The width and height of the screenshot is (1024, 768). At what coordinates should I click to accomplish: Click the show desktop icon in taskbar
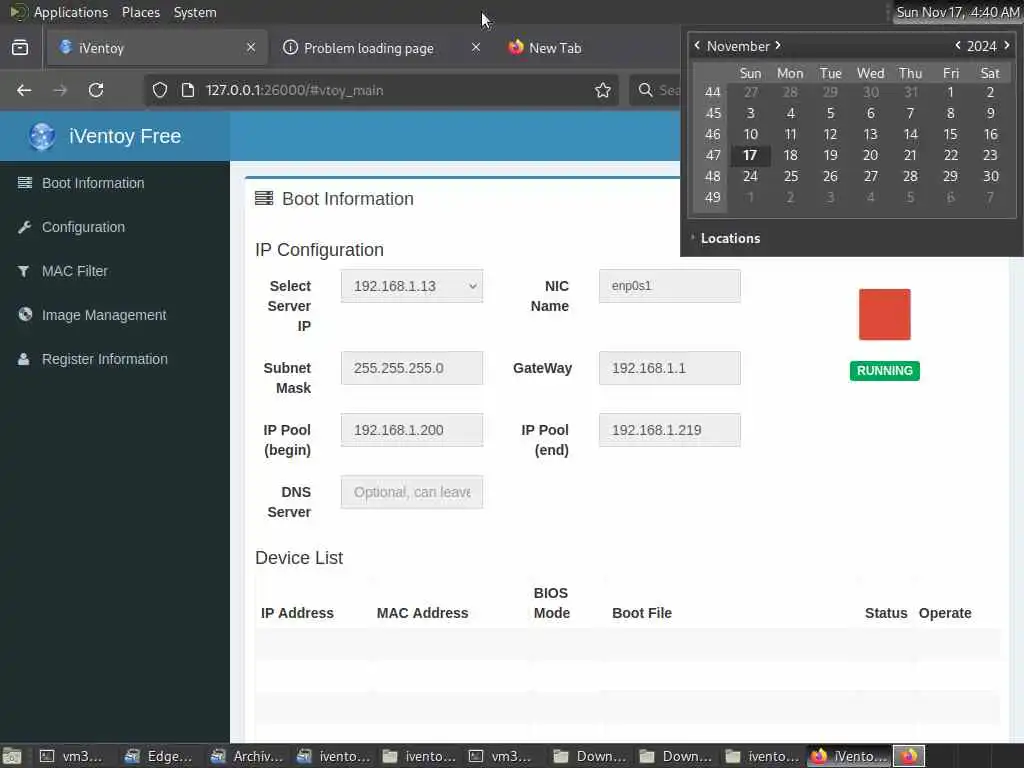[x=12, y=756]
